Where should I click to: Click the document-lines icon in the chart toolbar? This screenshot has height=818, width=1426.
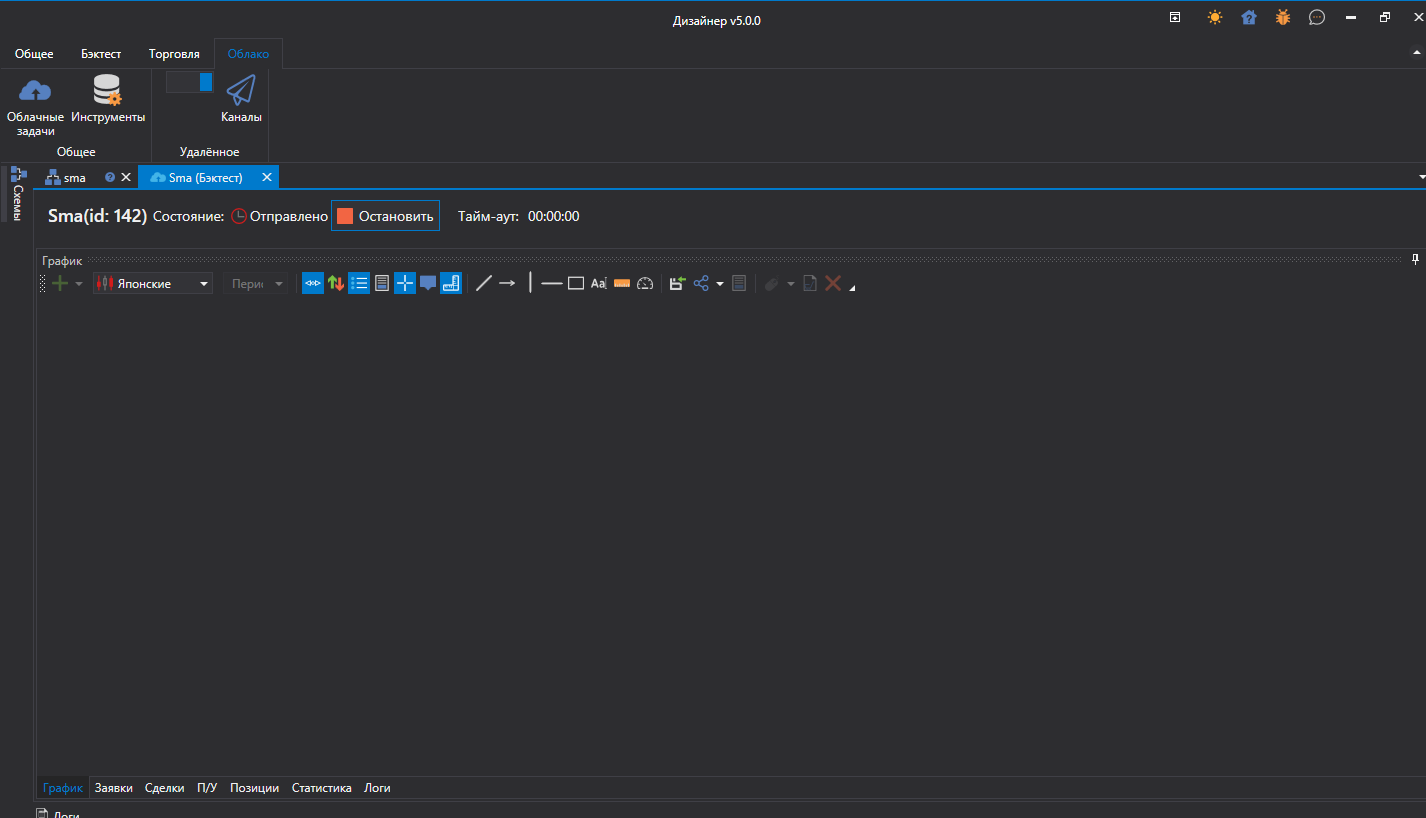click(x=382, y=284)
